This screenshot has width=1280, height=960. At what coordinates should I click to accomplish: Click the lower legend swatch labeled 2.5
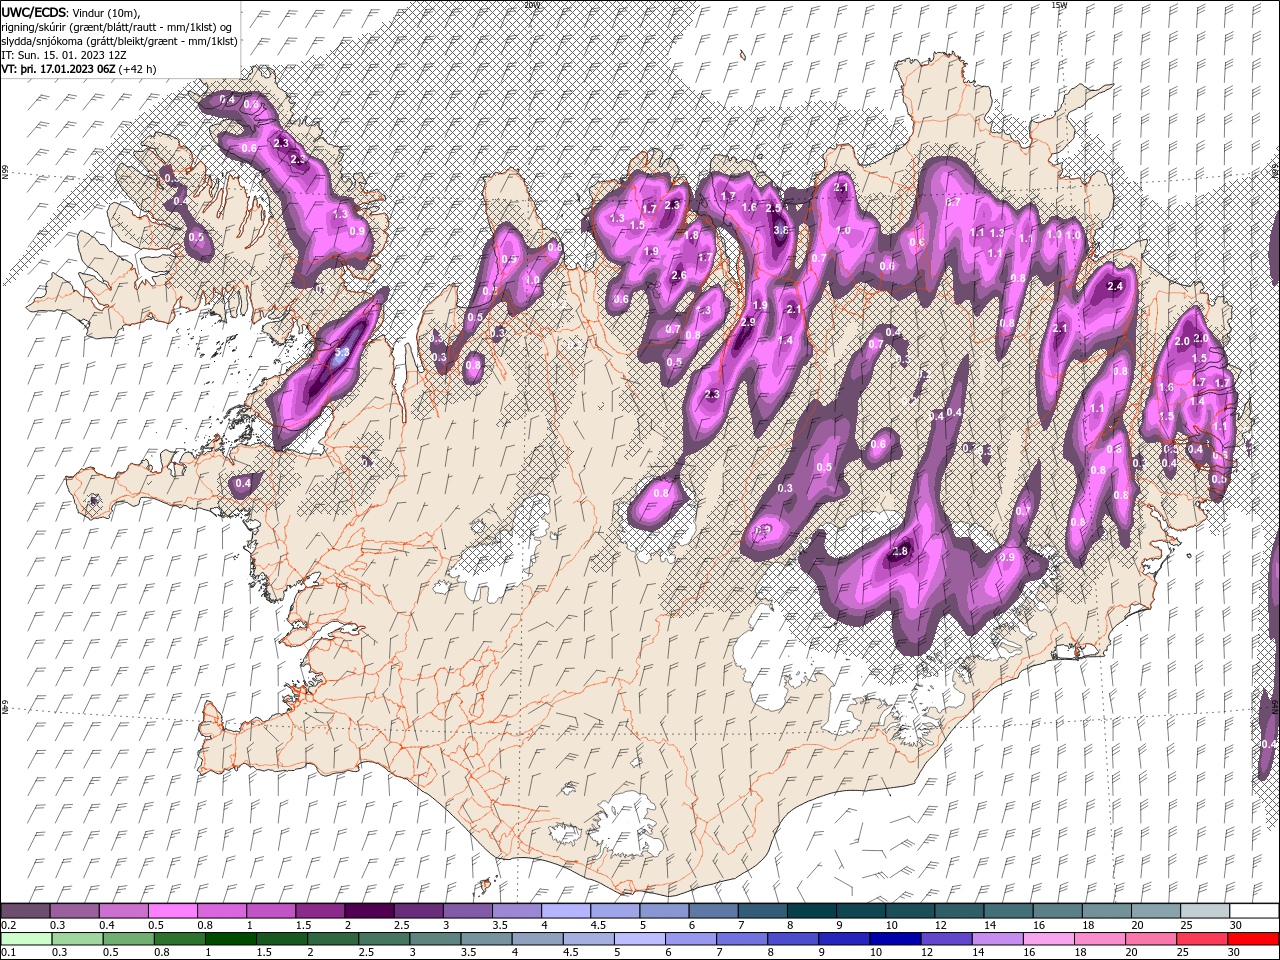[x=383, y=938]
